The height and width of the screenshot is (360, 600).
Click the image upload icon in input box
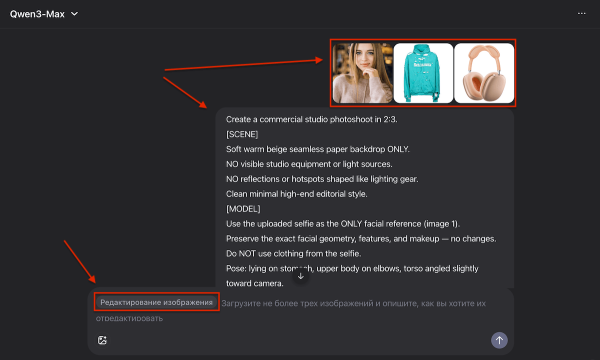pyautogui.click(x=102, y=340)
